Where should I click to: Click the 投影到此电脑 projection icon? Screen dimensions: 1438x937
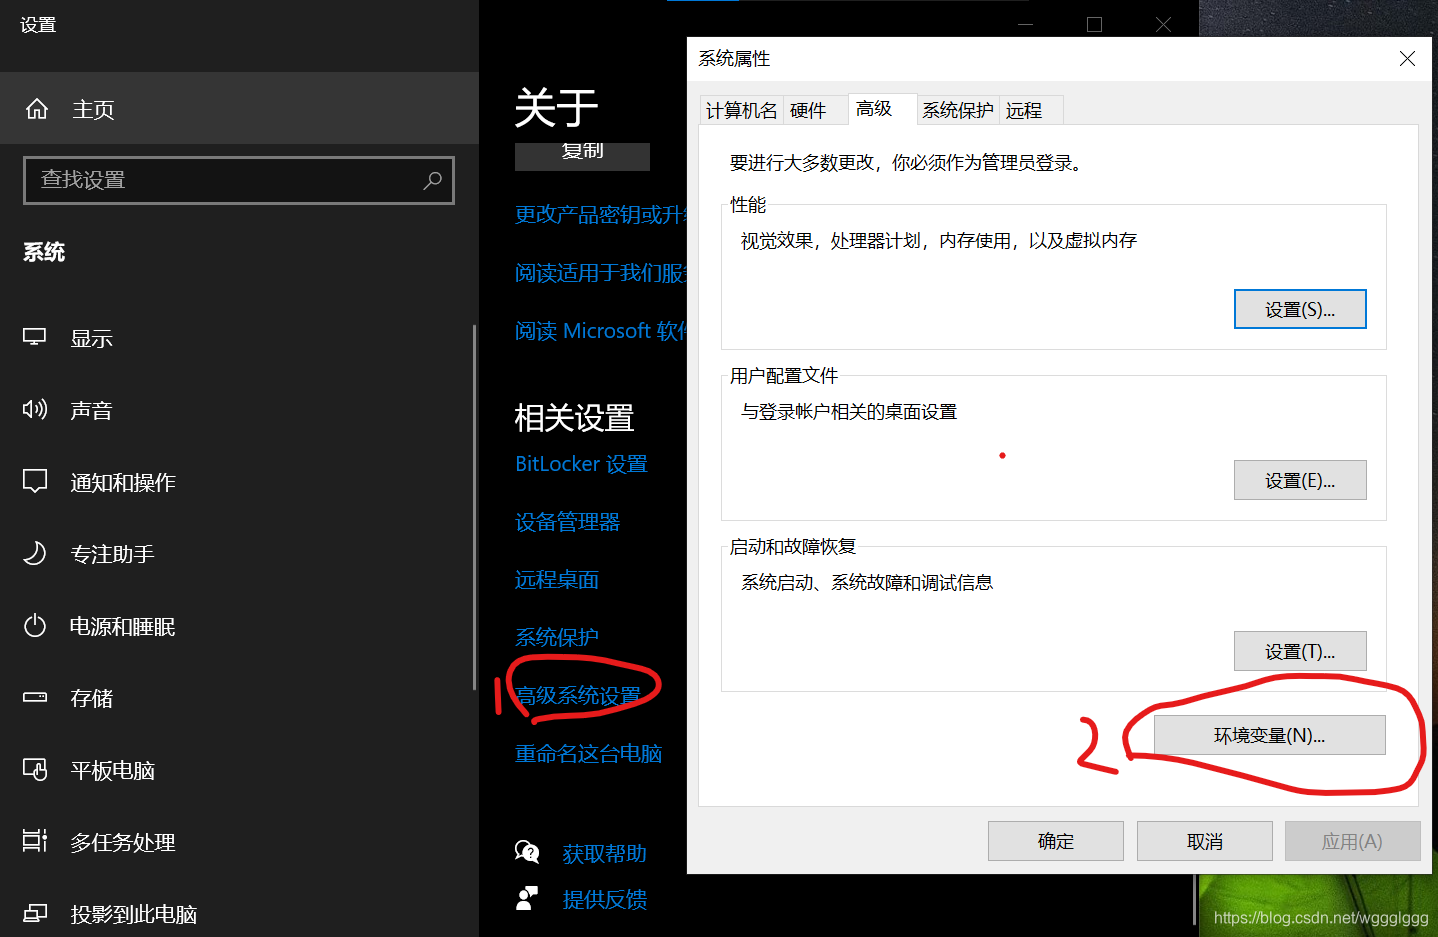point(34,913)
